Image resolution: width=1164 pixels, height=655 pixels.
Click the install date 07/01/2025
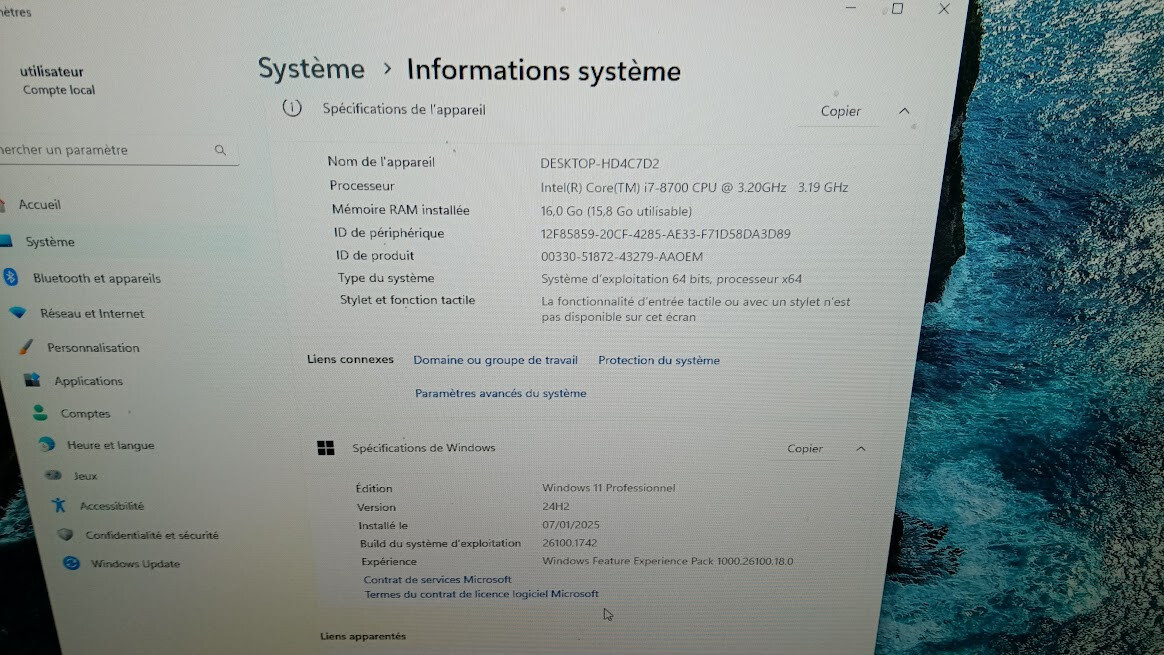coord(570,524)
